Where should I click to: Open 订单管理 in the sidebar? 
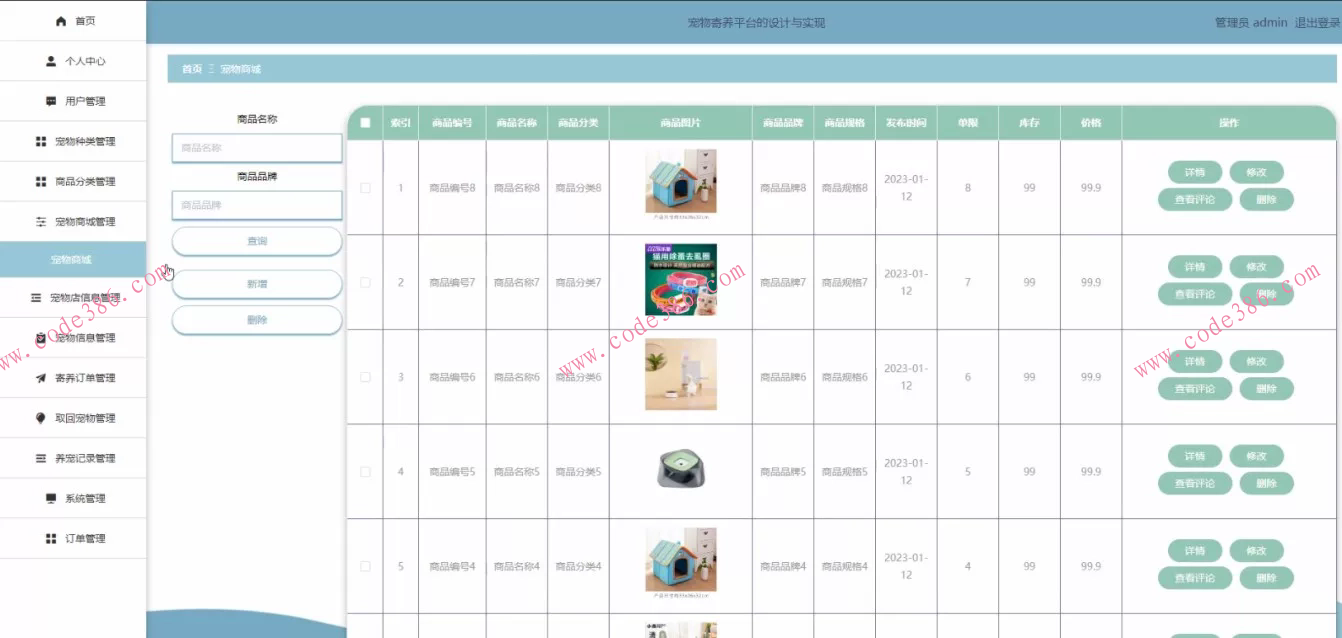point(73,538)
